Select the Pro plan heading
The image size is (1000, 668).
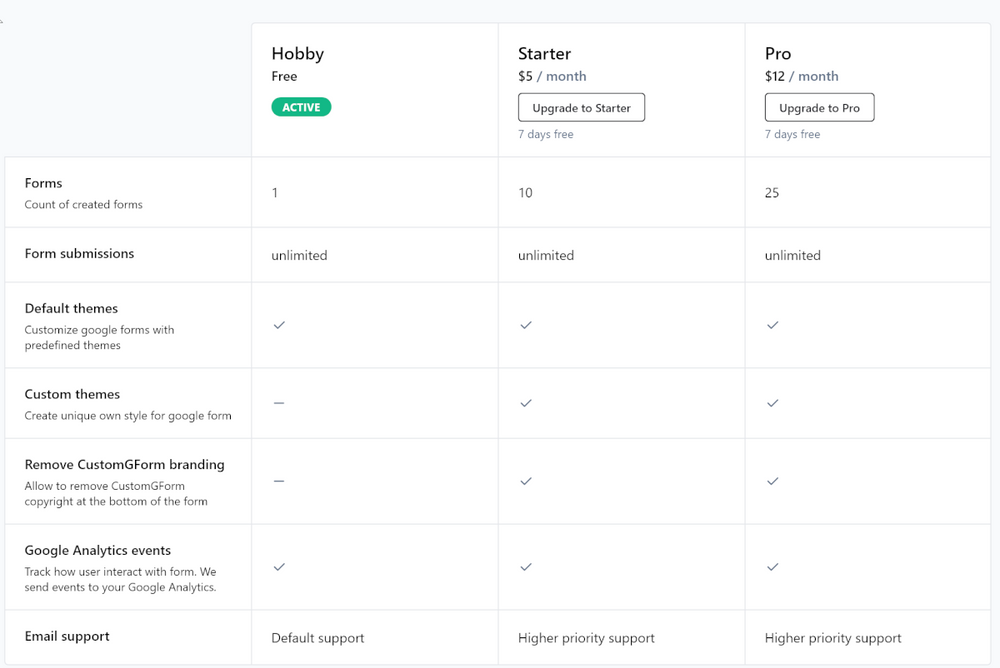[x=778, y=54]
